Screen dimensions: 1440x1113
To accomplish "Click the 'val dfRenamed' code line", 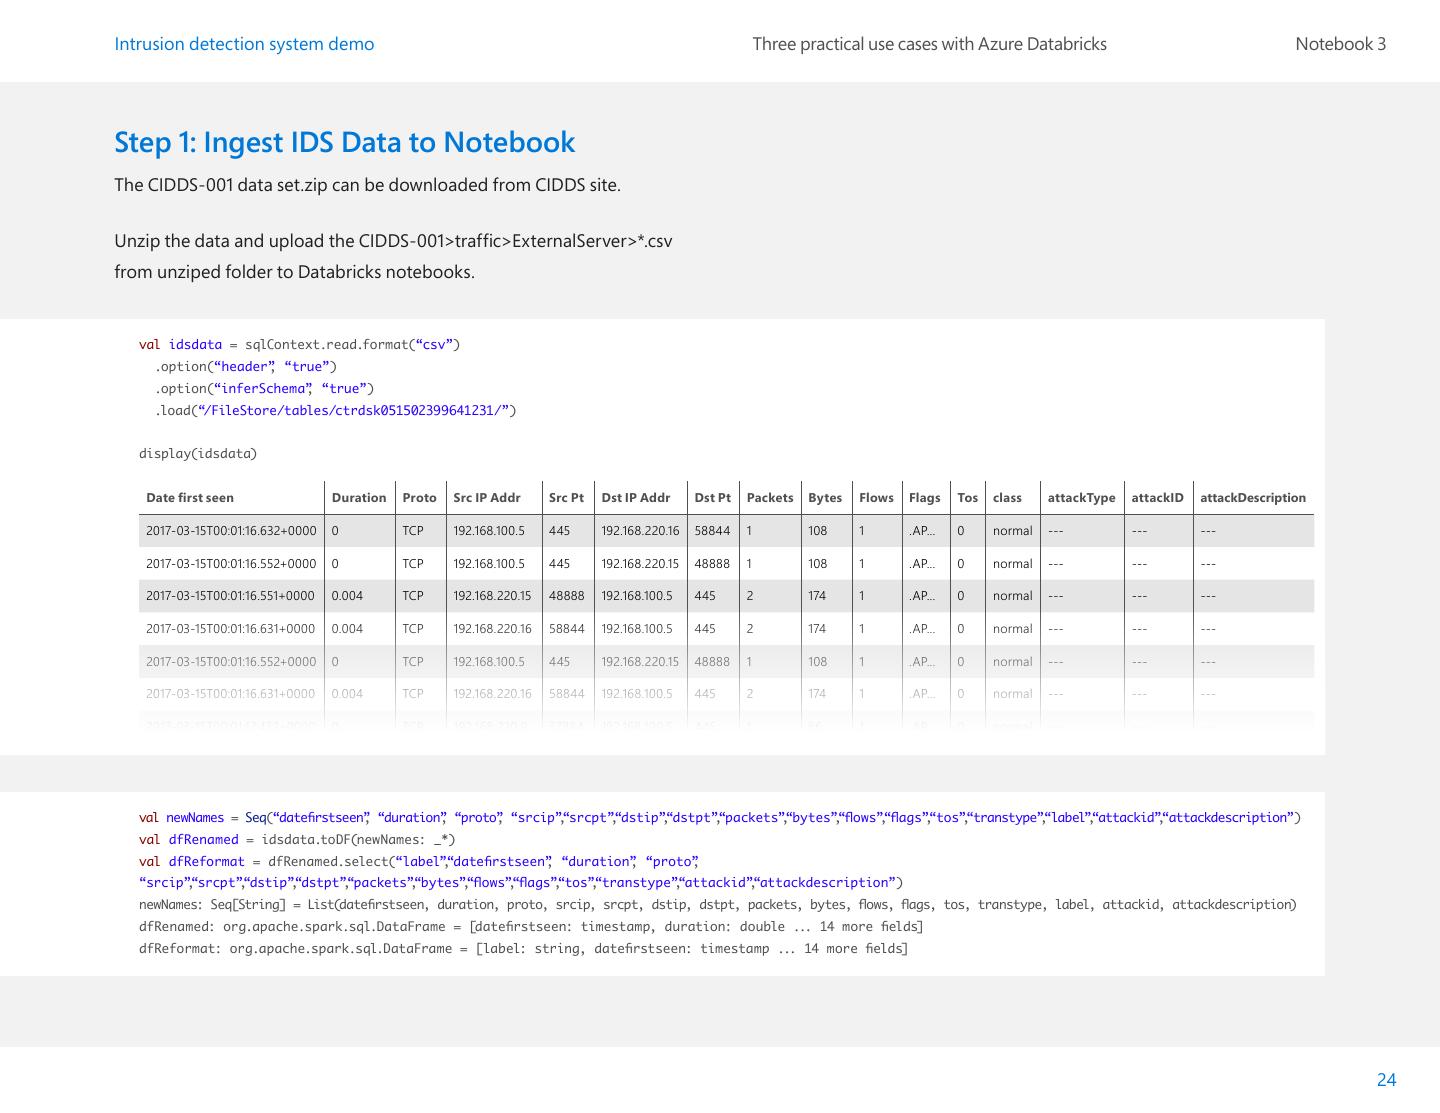I will (297, 840).
